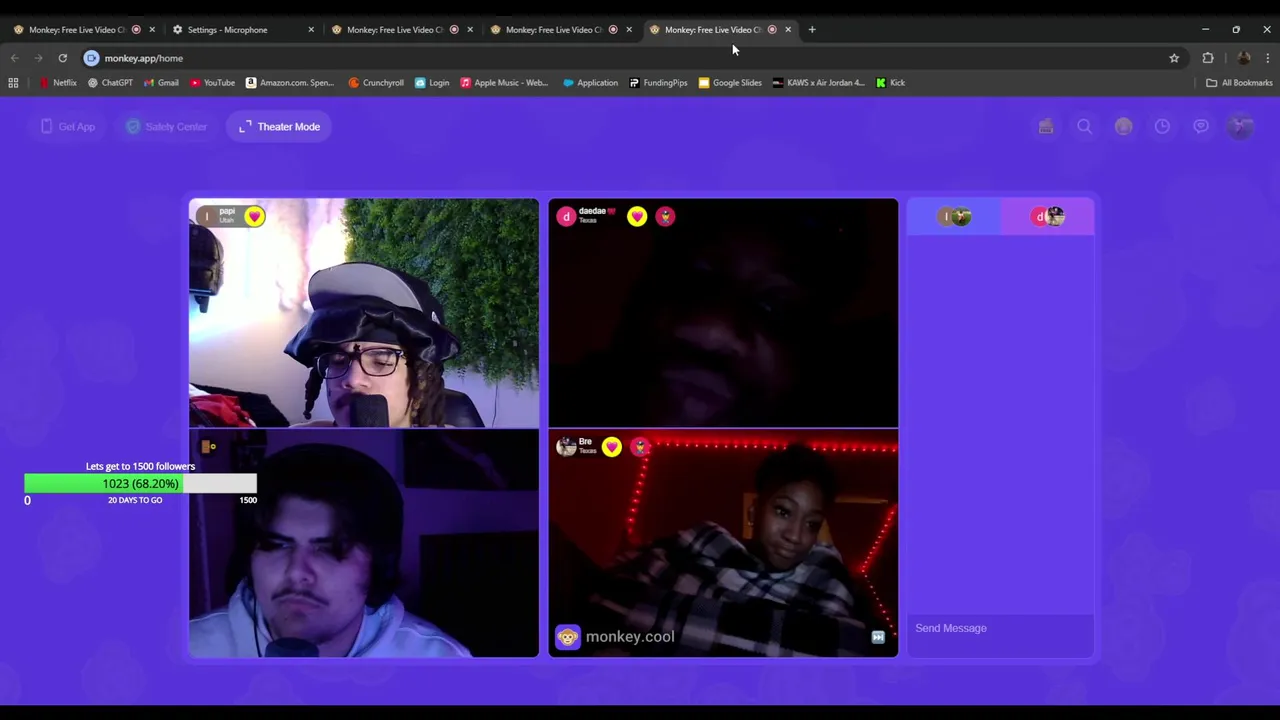Screen dimensions: 1280x720
Task: Expand the All Bookmarks folder
Action: [1239, 83]
